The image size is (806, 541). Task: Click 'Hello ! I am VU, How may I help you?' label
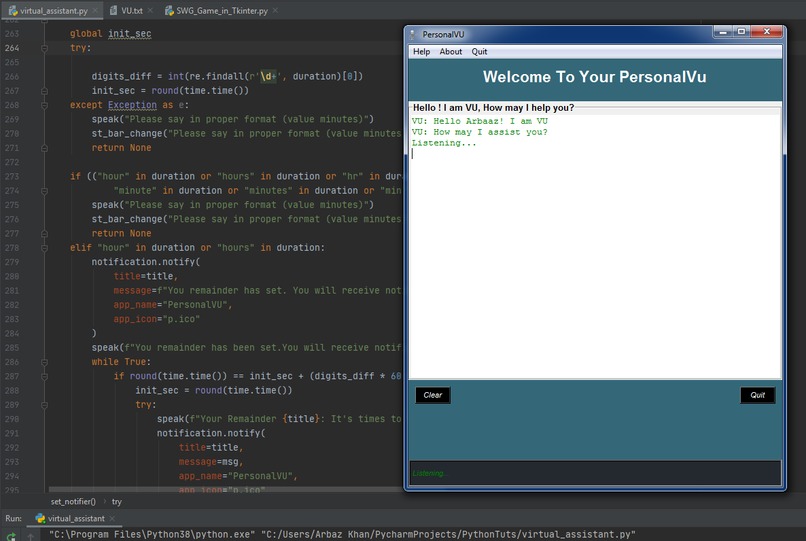pyautogui.click(x=493, y=107)
